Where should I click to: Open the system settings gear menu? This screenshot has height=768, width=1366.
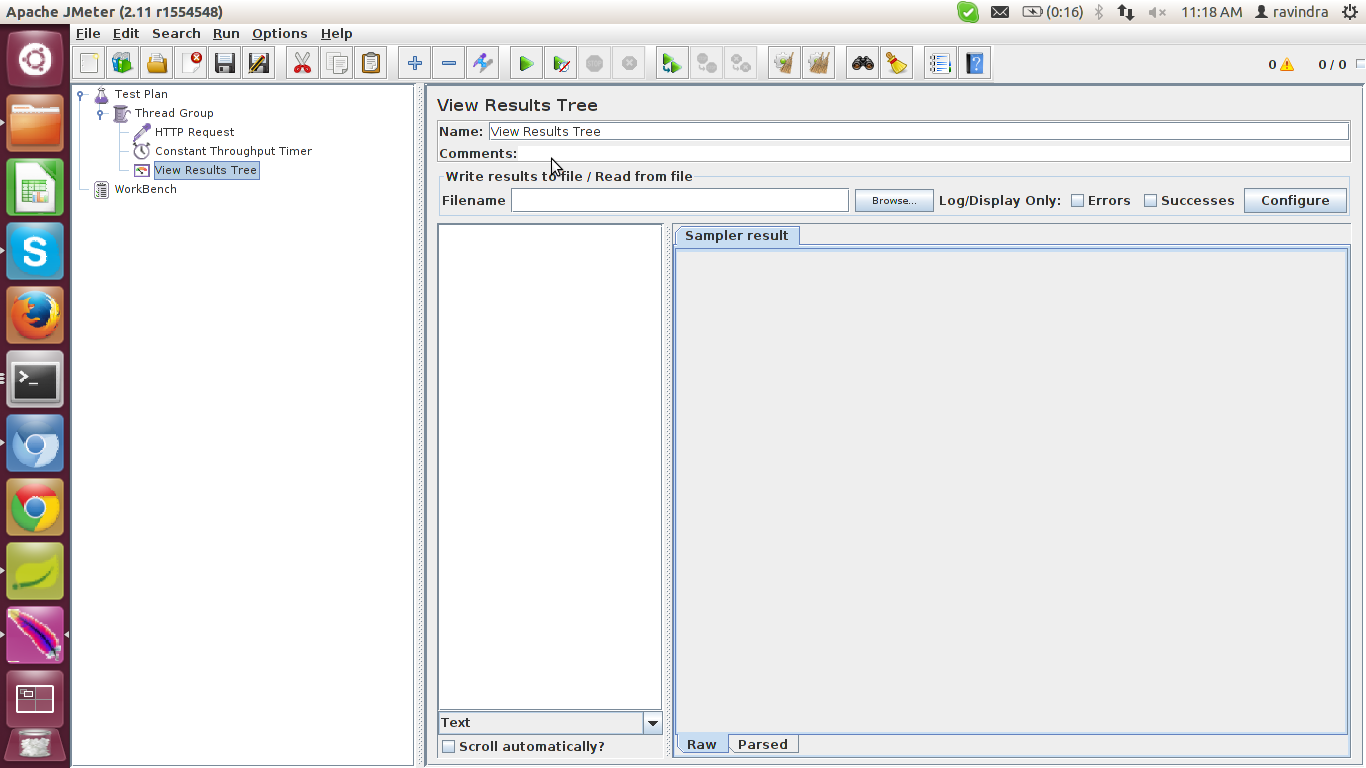1348,12
